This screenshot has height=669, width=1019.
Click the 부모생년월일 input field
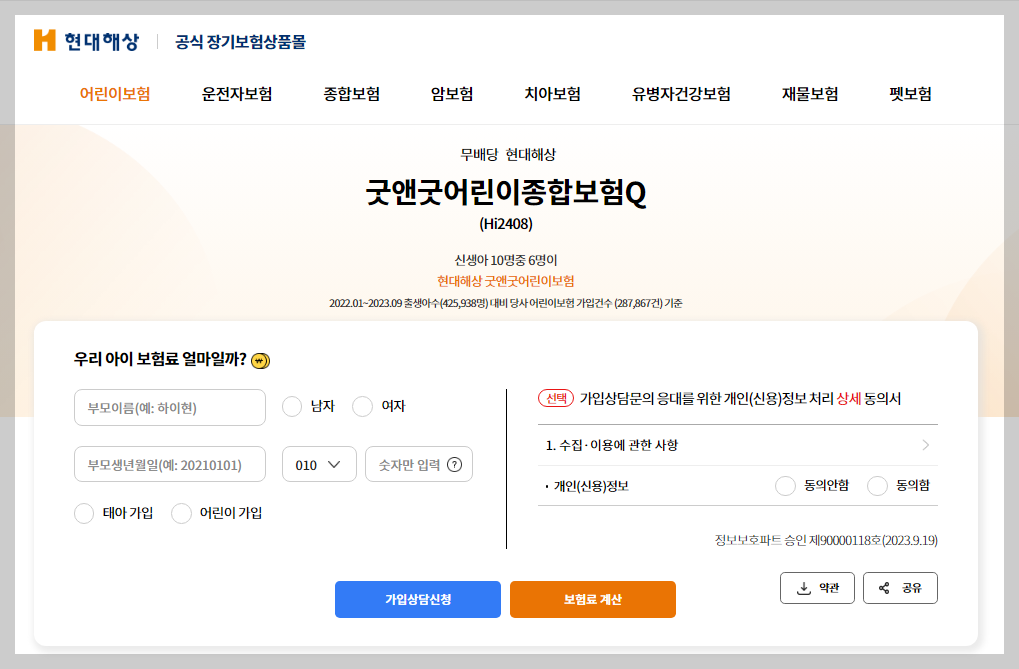(170, 464)
